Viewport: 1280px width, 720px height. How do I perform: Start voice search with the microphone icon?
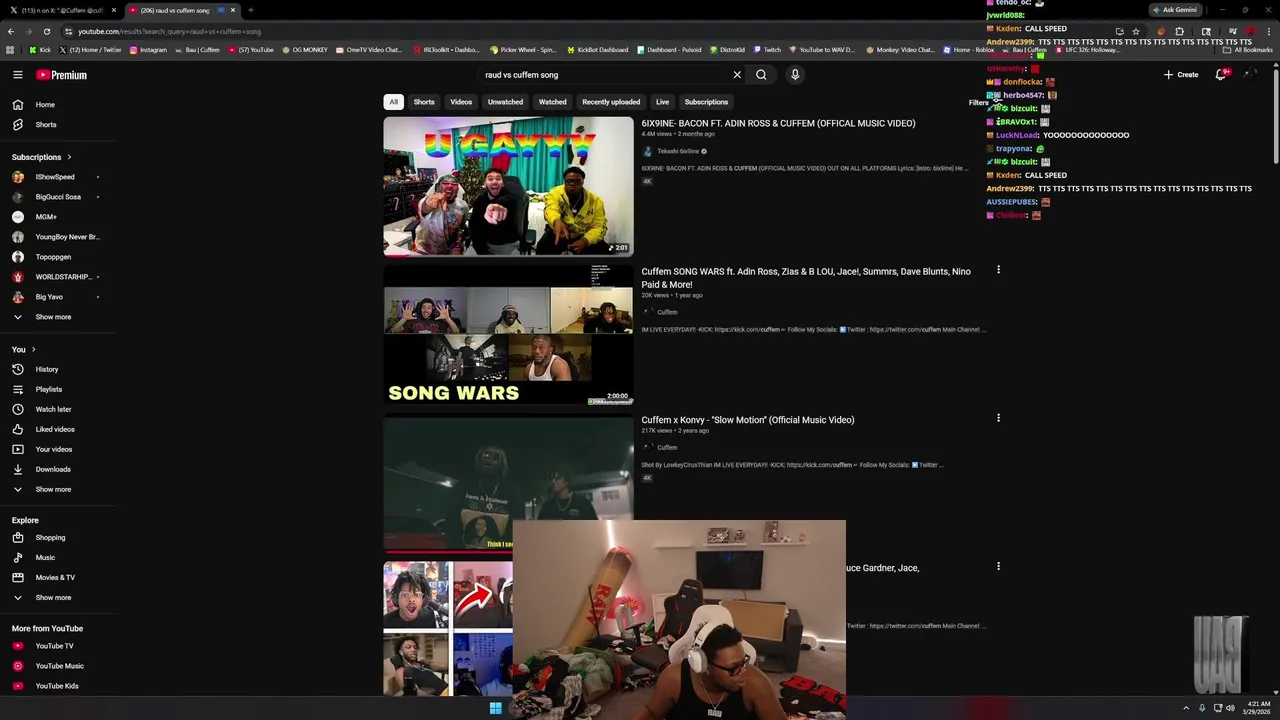(795, 75)
